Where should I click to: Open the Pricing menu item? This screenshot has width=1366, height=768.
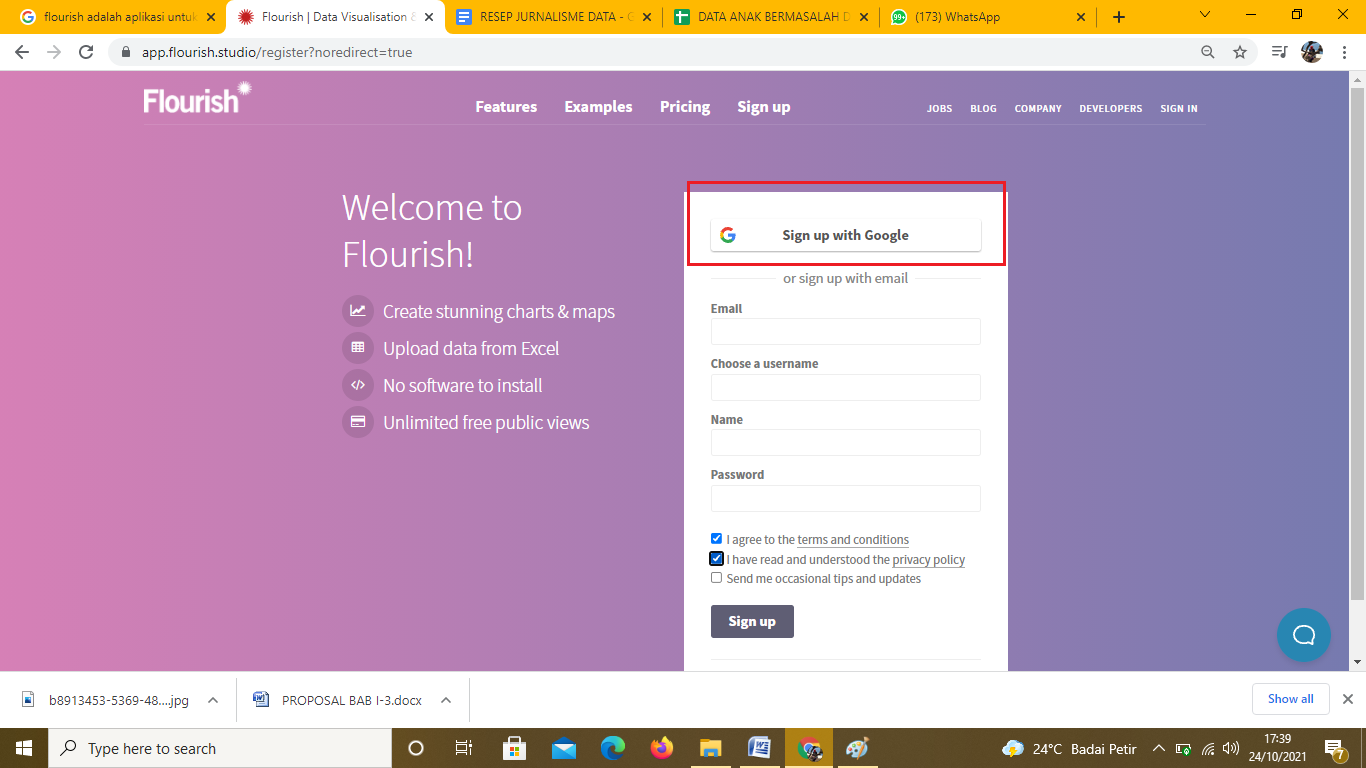(x=685, y=107)
